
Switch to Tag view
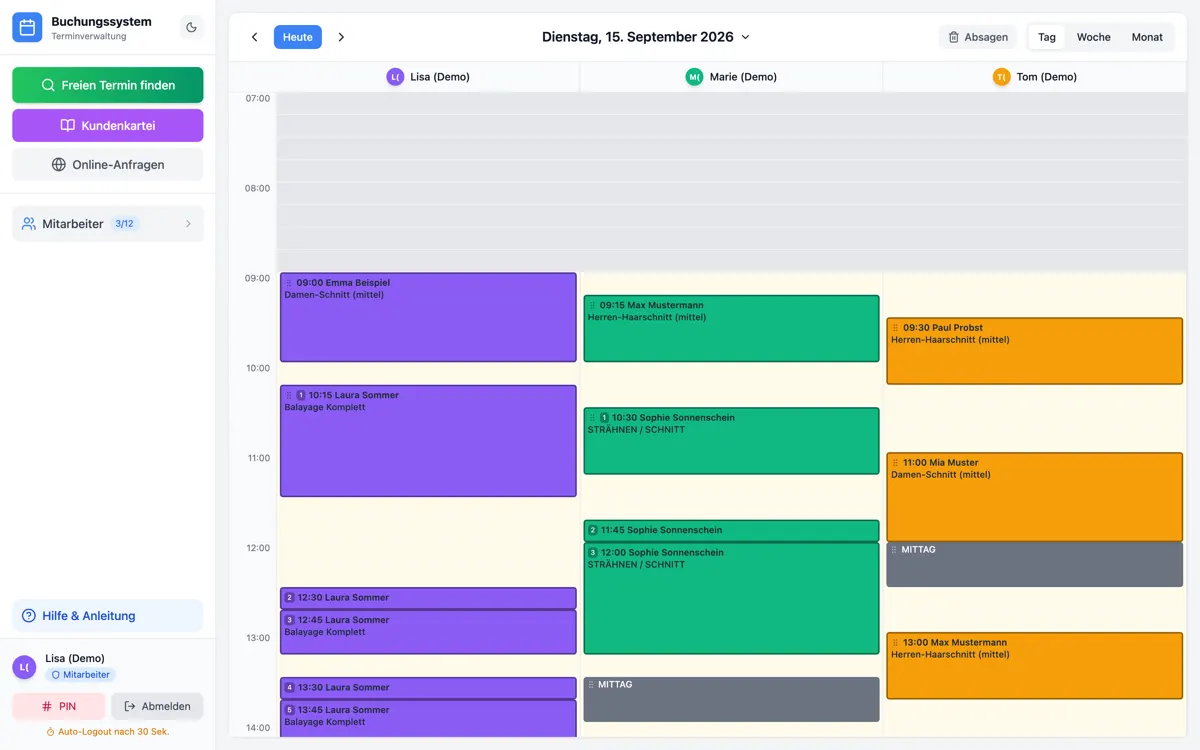point(1047,37)
